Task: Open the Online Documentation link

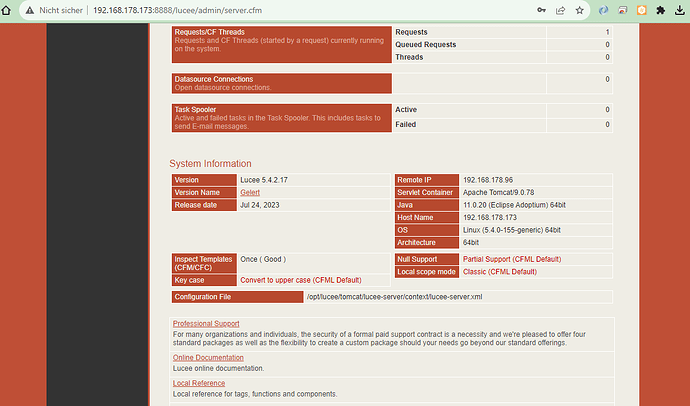Action: pos(208,358)
